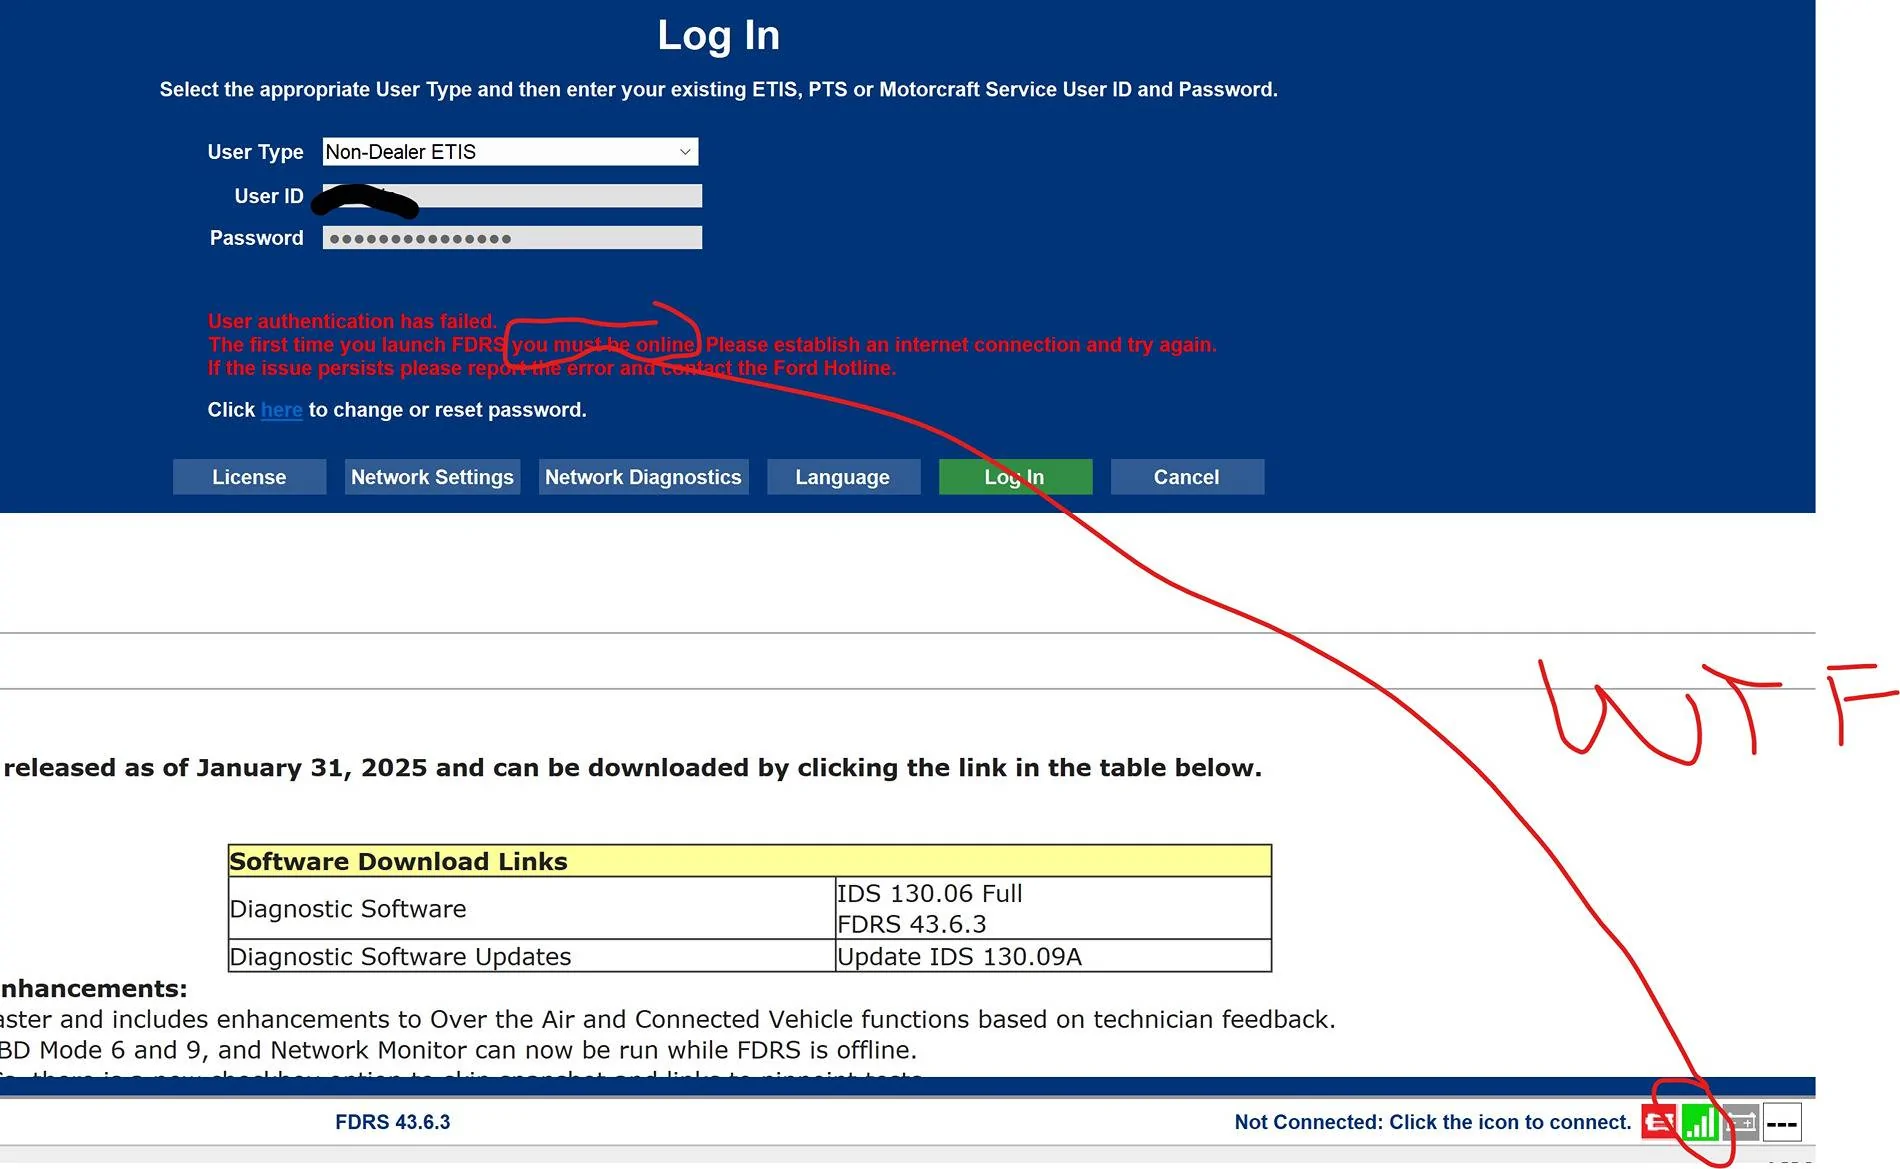
Task: Click the dashed voltage readout icon
Action: click(1782, 1123)
